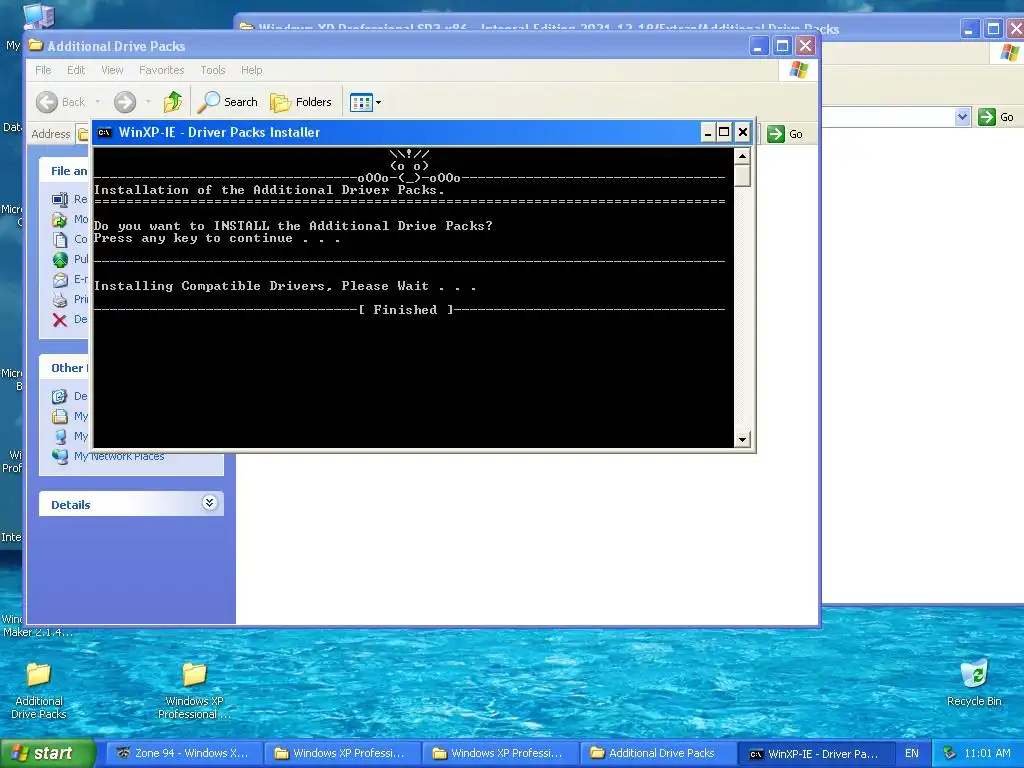Open address dropdown in background Explorer window
The width and height of the screenshot is (1024, 768).
click(x=962, y=117)
